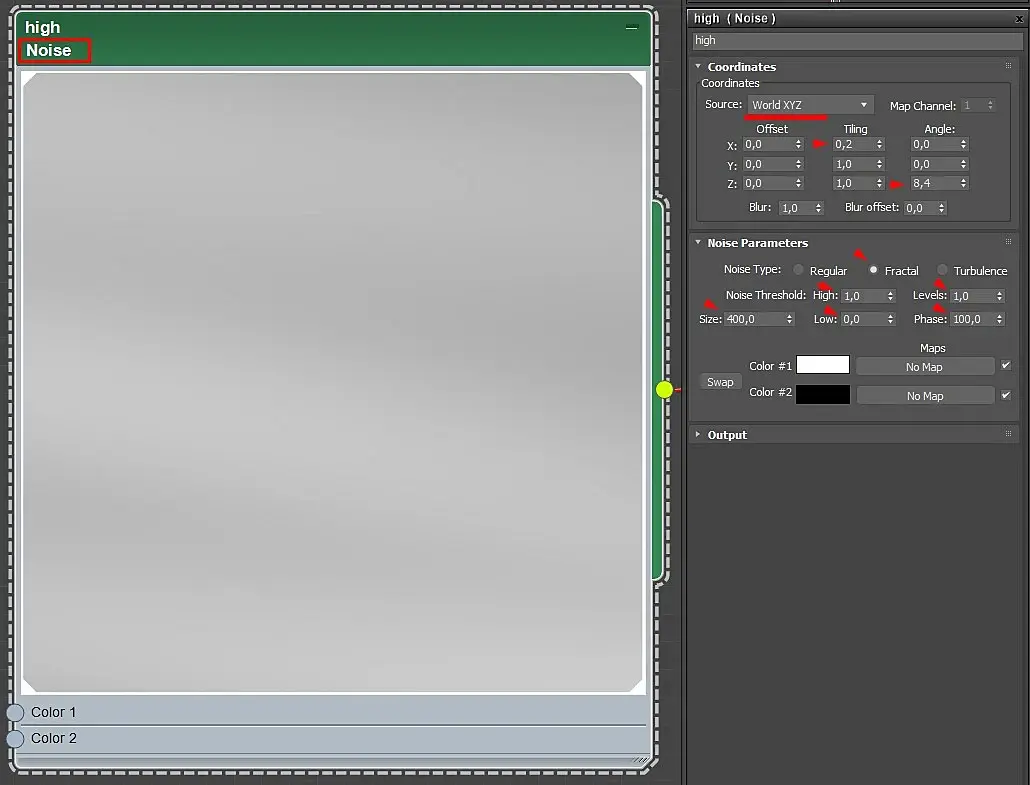The image size is (1030, 785).
Task: Open the white Color #1 swatch
Action: pyautogui.click(x=822, y=365)
